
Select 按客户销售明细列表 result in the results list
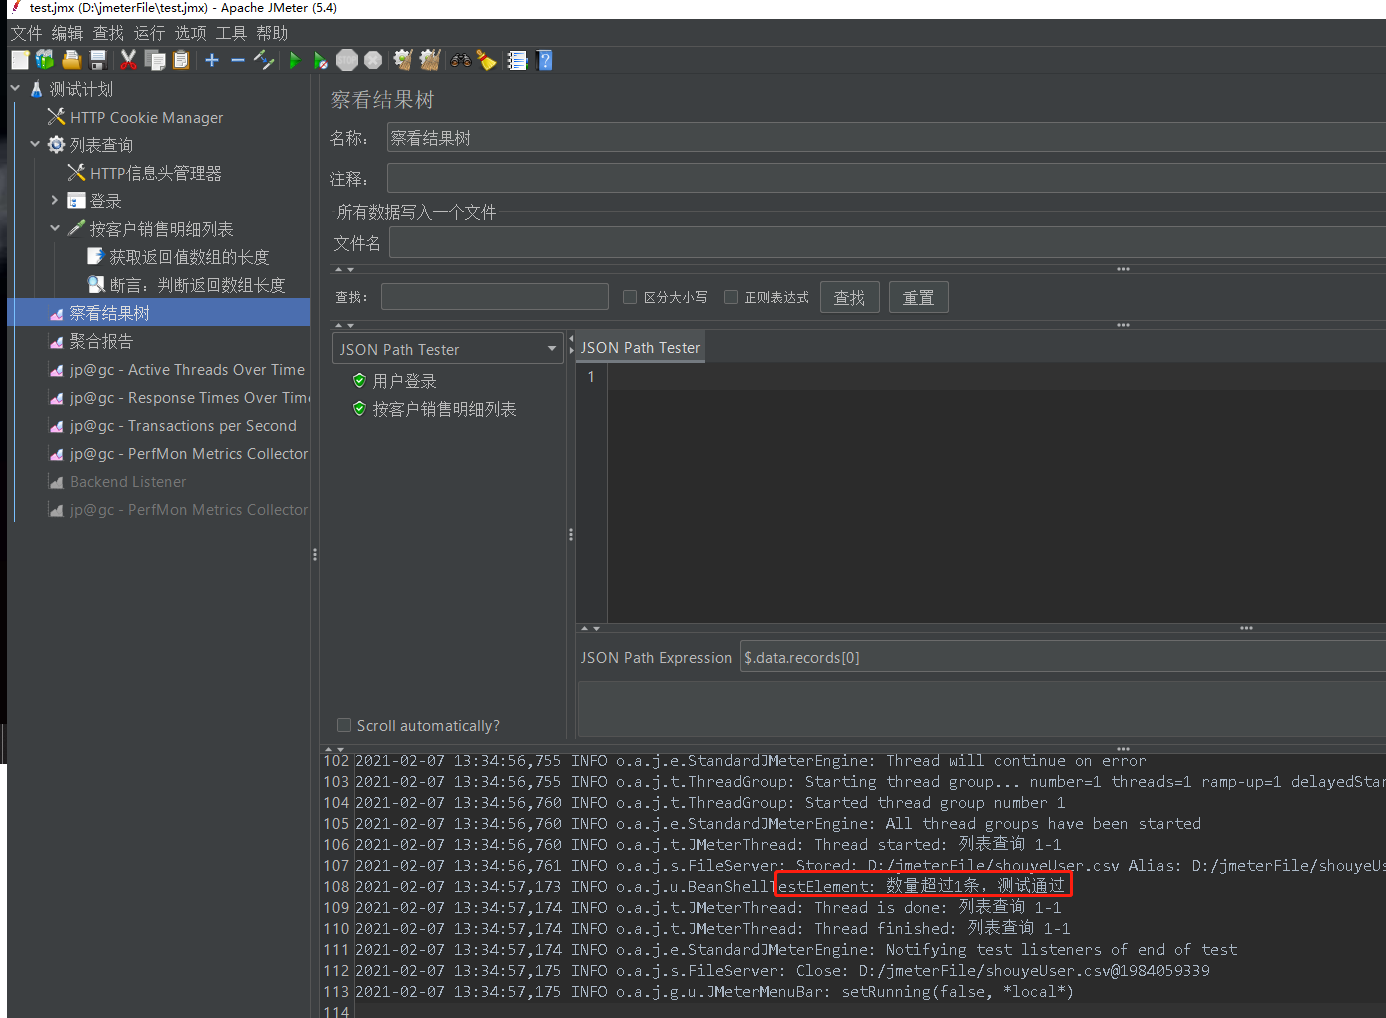444,409
